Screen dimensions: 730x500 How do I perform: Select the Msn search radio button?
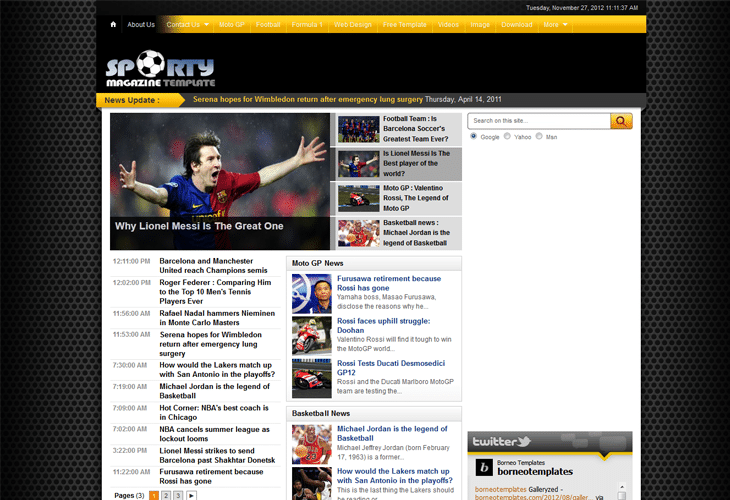[x=539, y=136]
